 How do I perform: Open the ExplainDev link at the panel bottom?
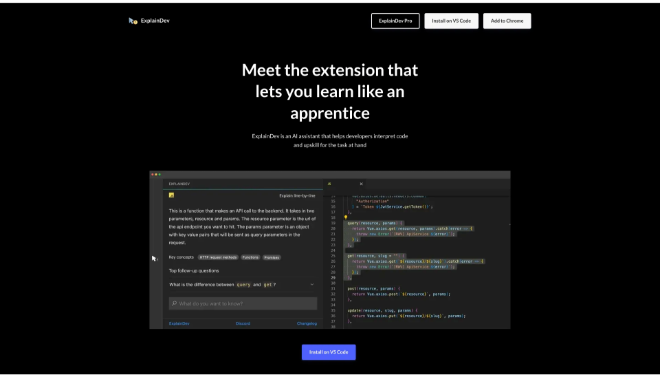pos(179,324)
